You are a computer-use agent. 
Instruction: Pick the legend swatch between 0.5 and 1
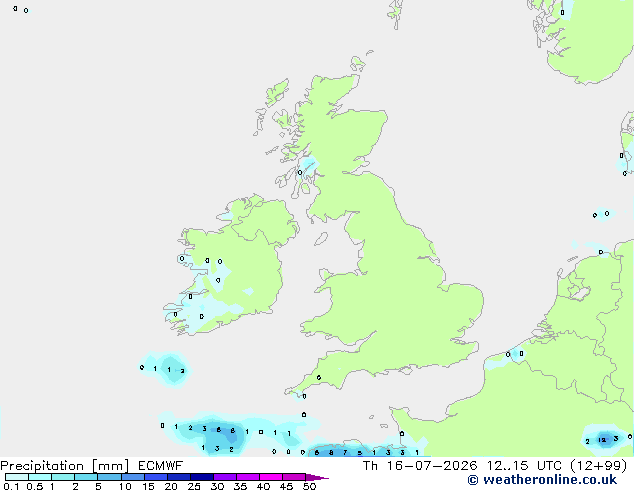(x=40, y=477)
